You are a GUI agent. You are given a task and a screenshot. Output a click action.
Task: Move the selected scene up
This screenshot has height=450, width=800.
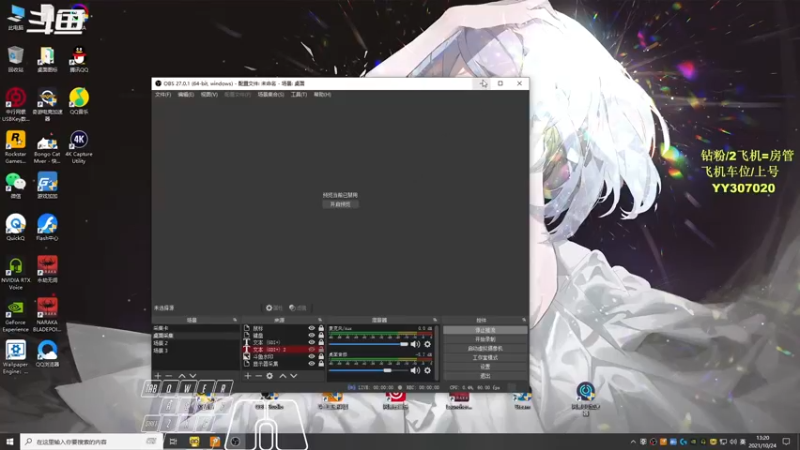182,376
